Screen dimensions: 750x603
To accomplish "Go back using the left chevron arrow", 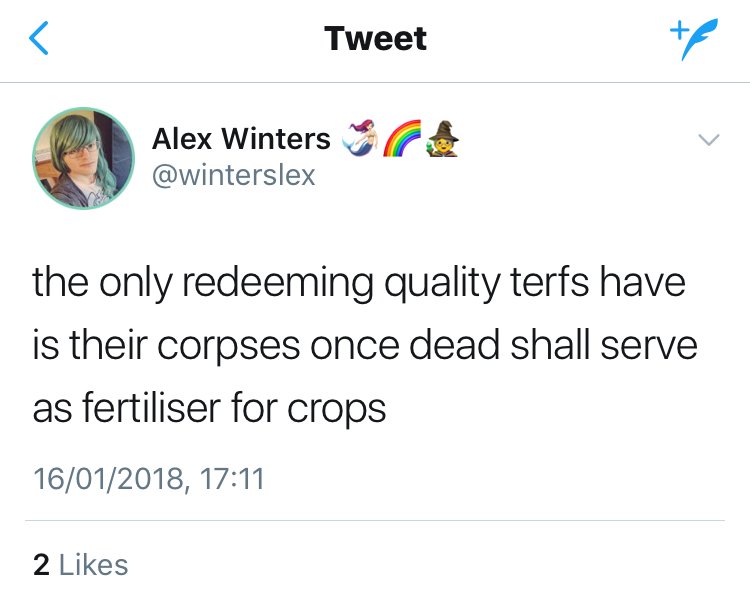I will point(39,39).
